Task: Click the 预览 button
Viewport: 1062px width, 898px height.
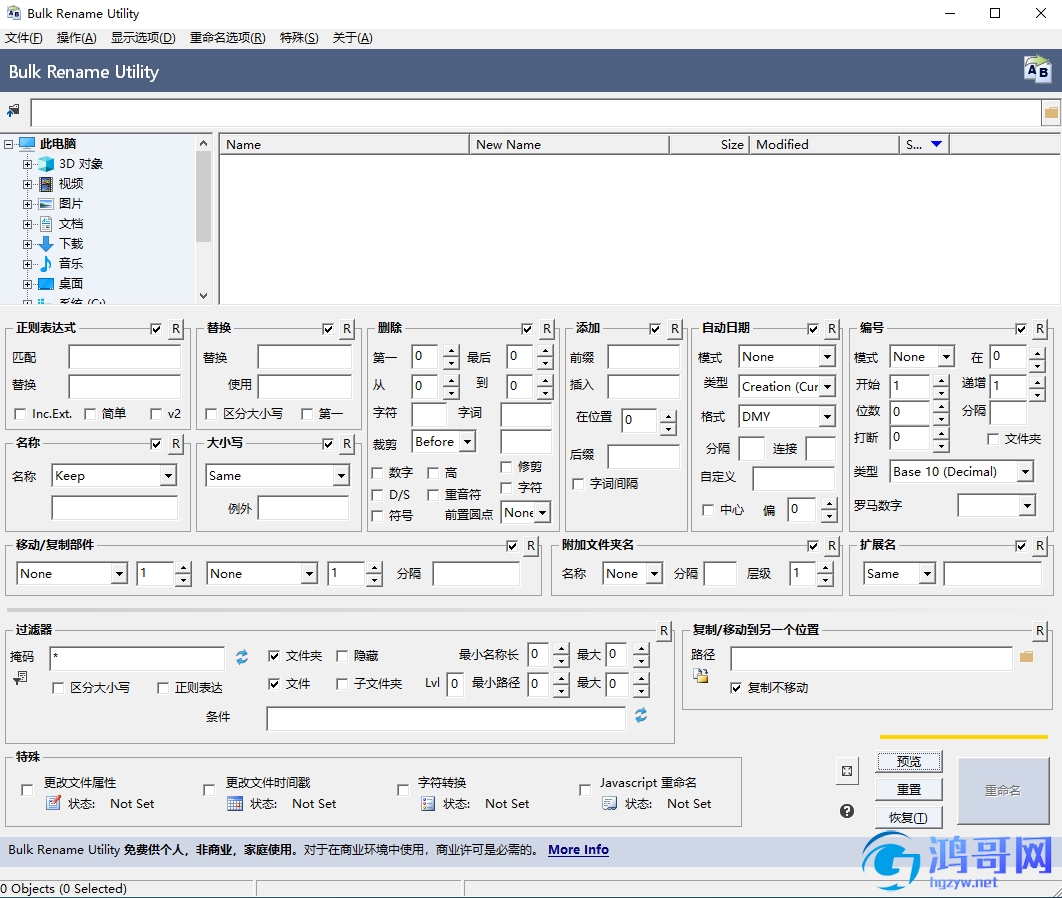Action: coord(908,762)
